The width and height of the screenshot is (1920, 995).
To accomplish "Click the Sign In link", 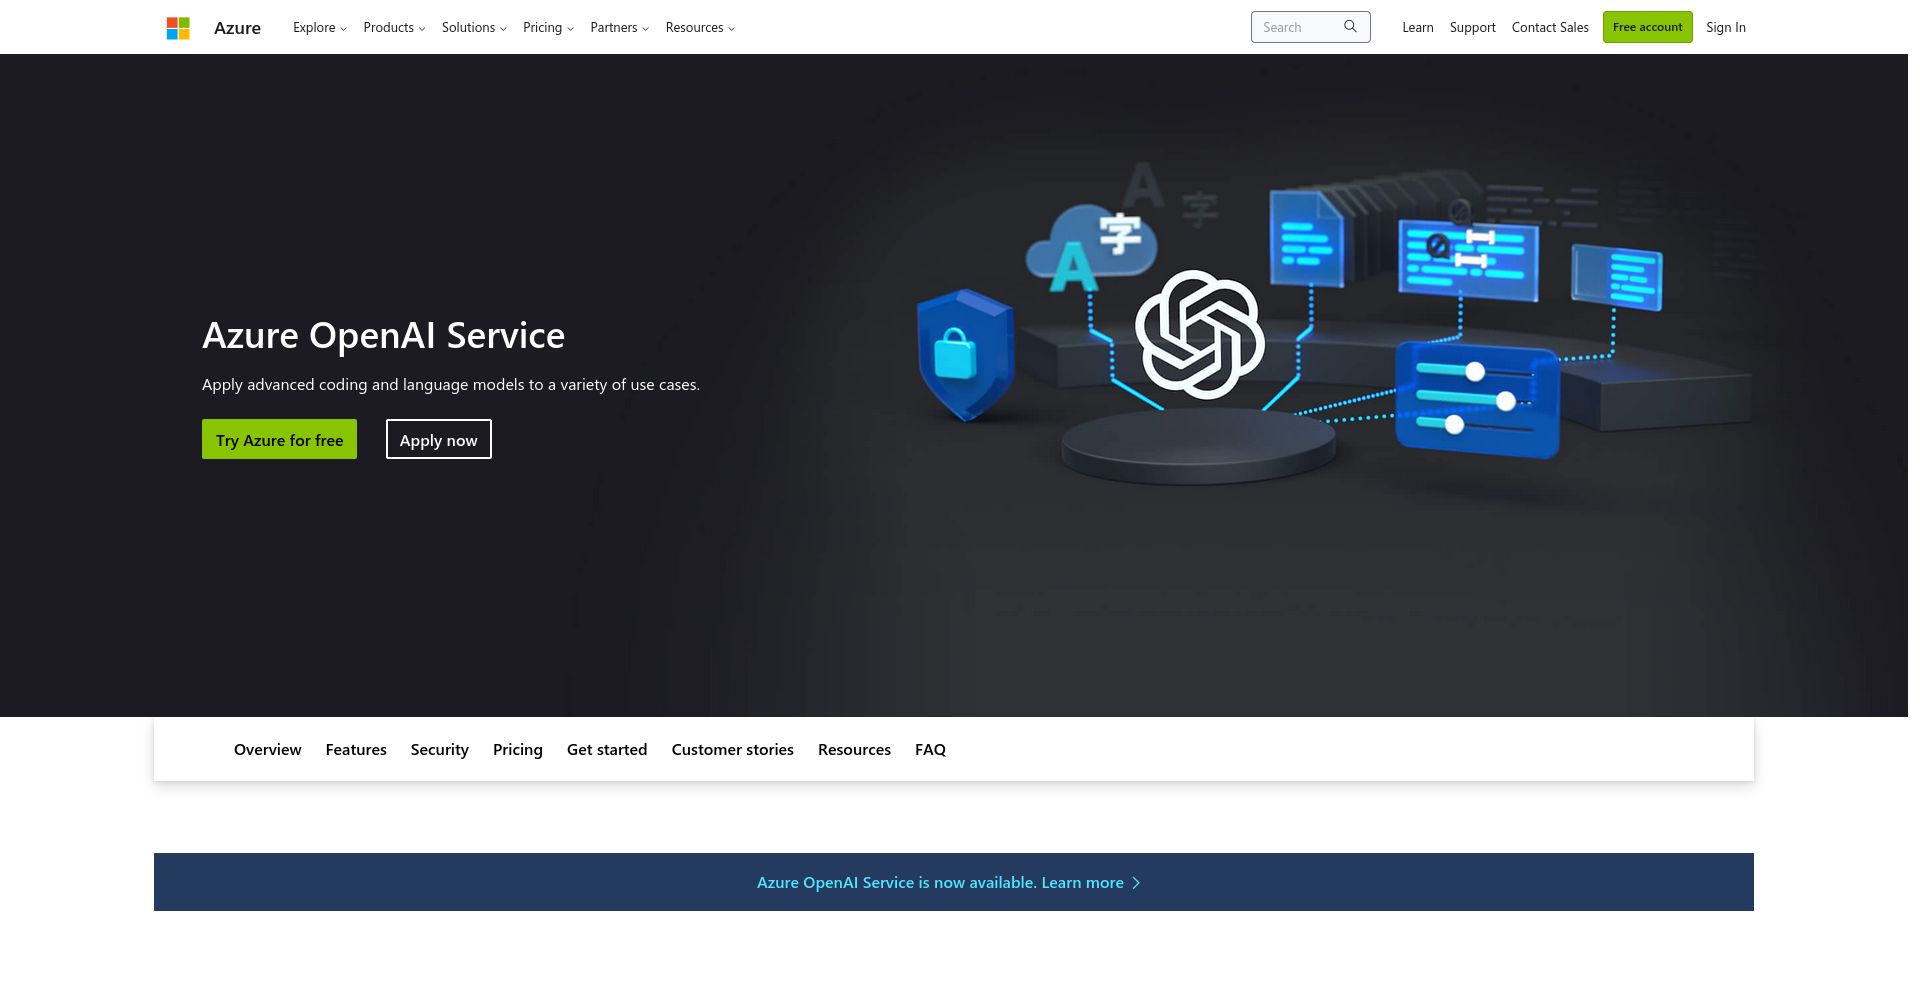I will [x=1726, y=28].
